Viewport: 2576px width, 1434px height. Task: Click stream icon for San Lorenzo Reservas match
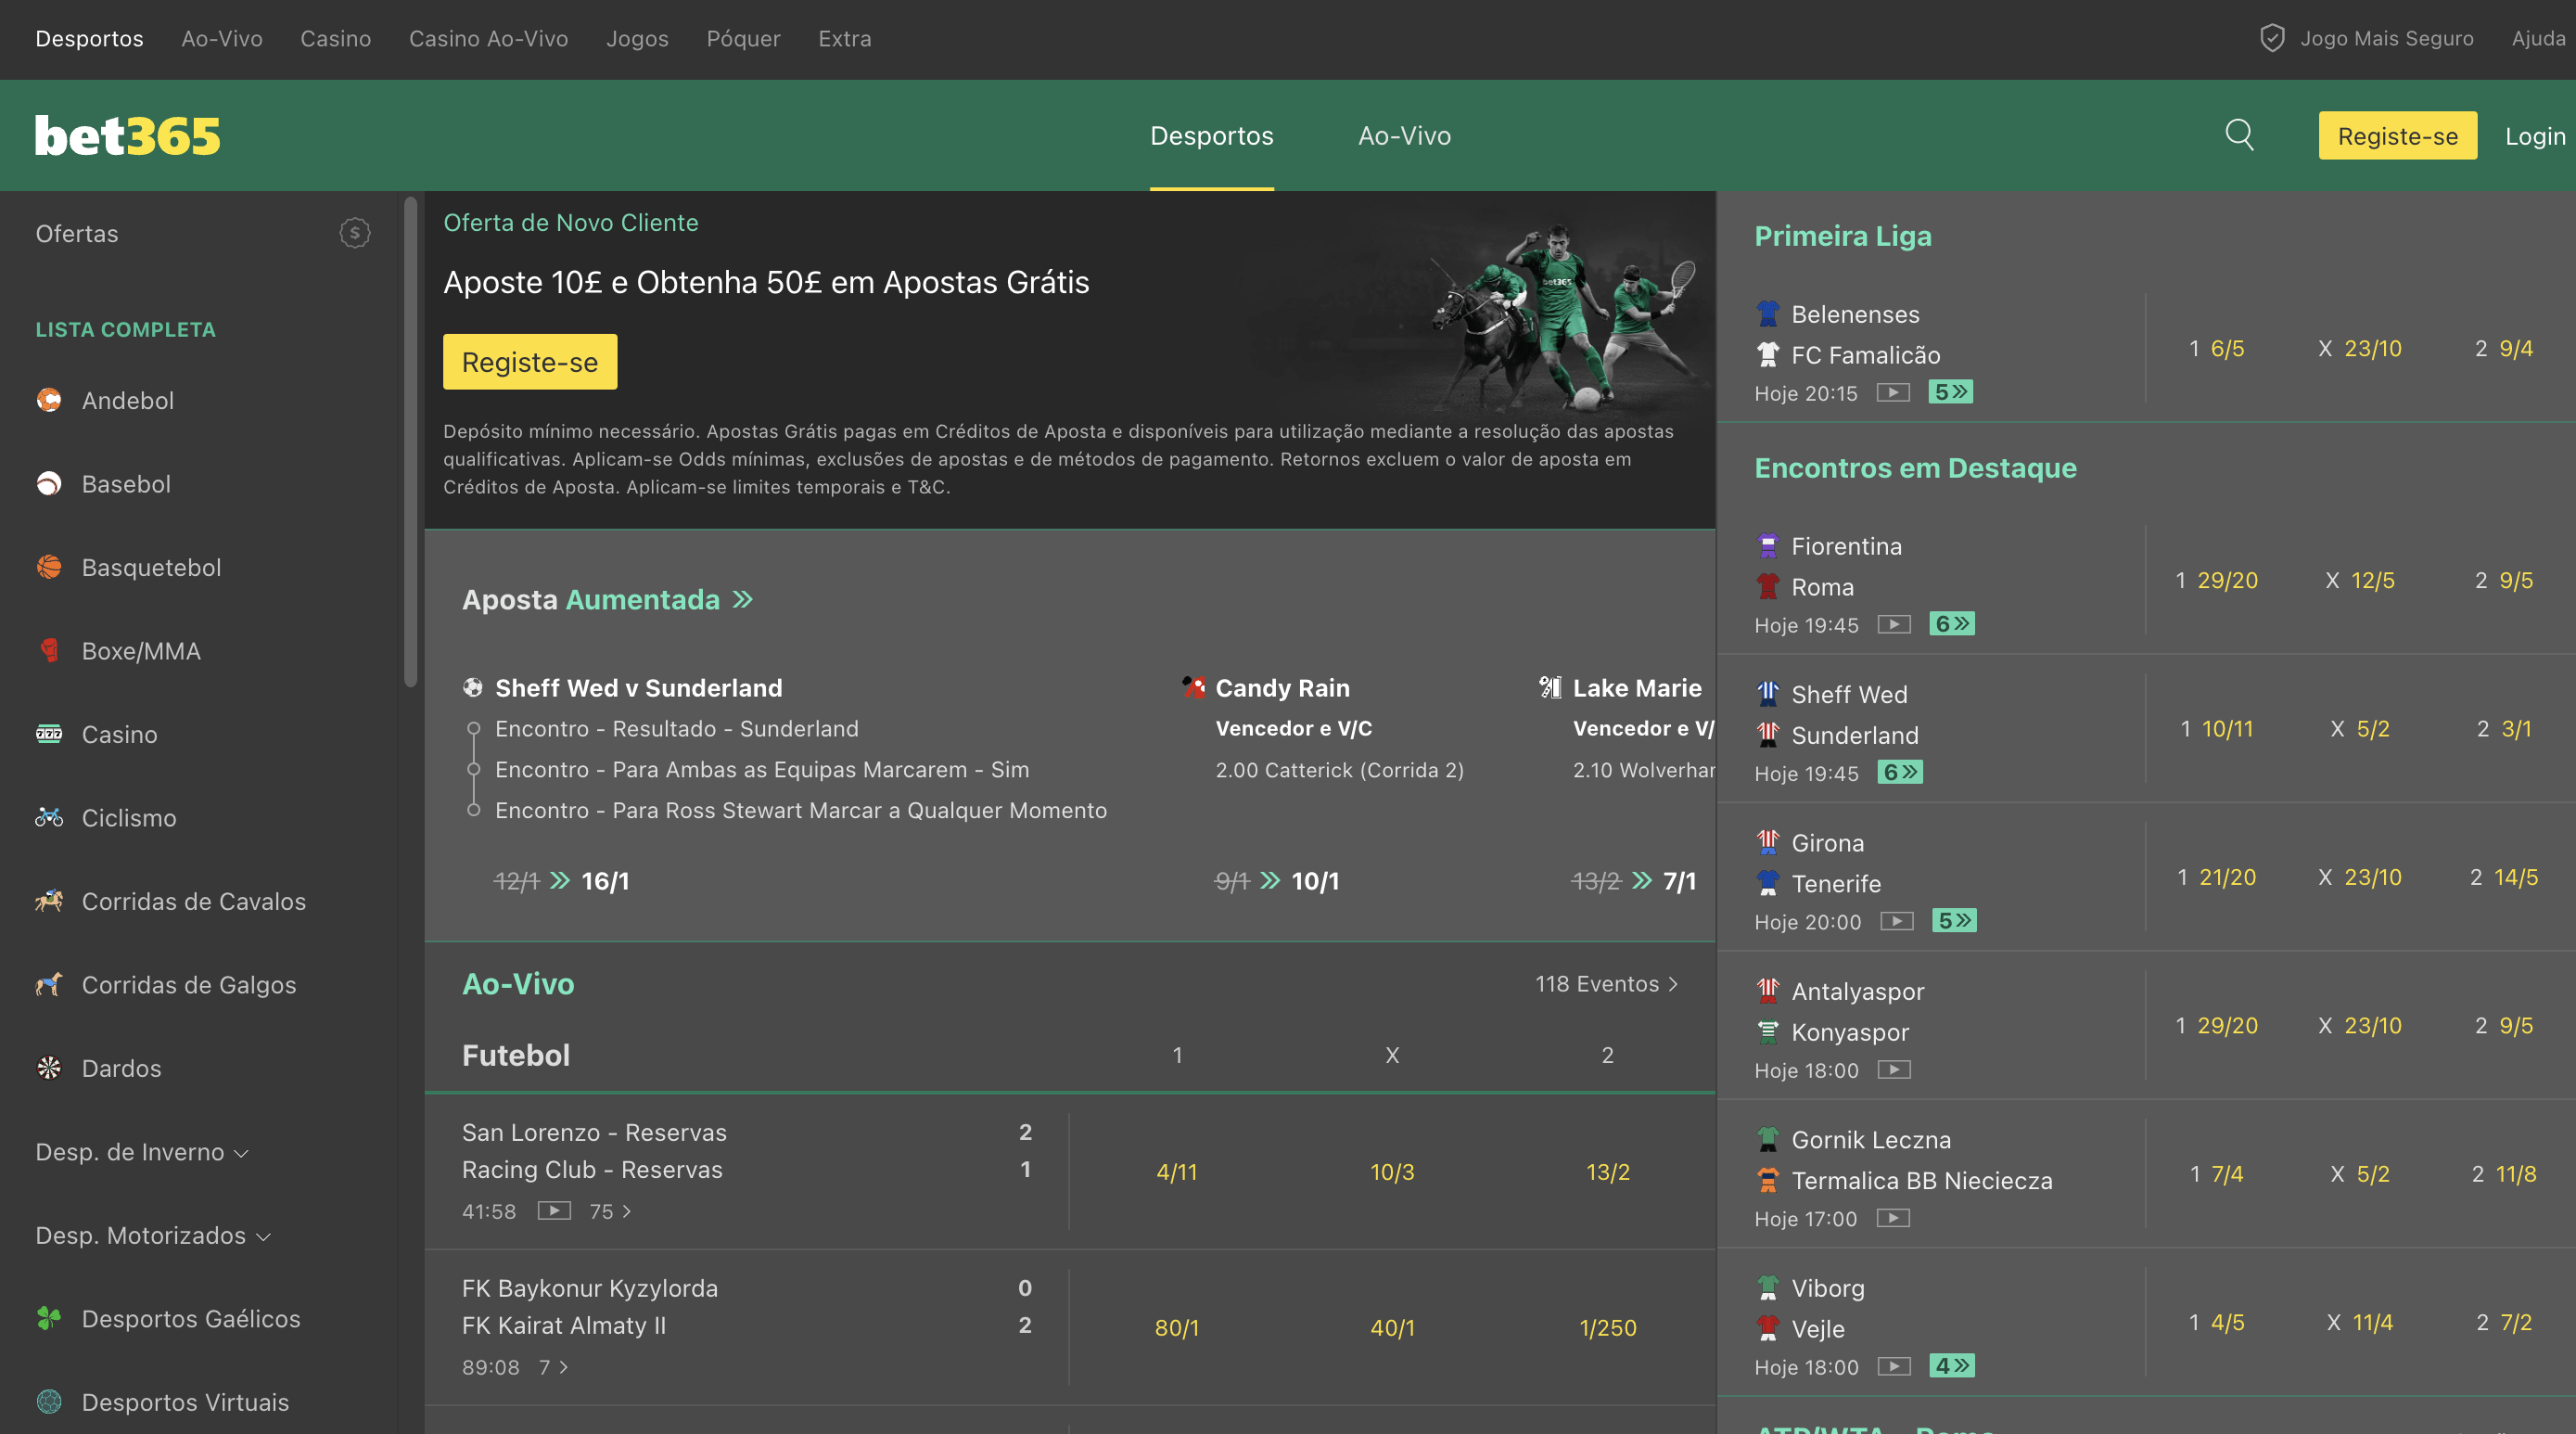coord(554,1210)
